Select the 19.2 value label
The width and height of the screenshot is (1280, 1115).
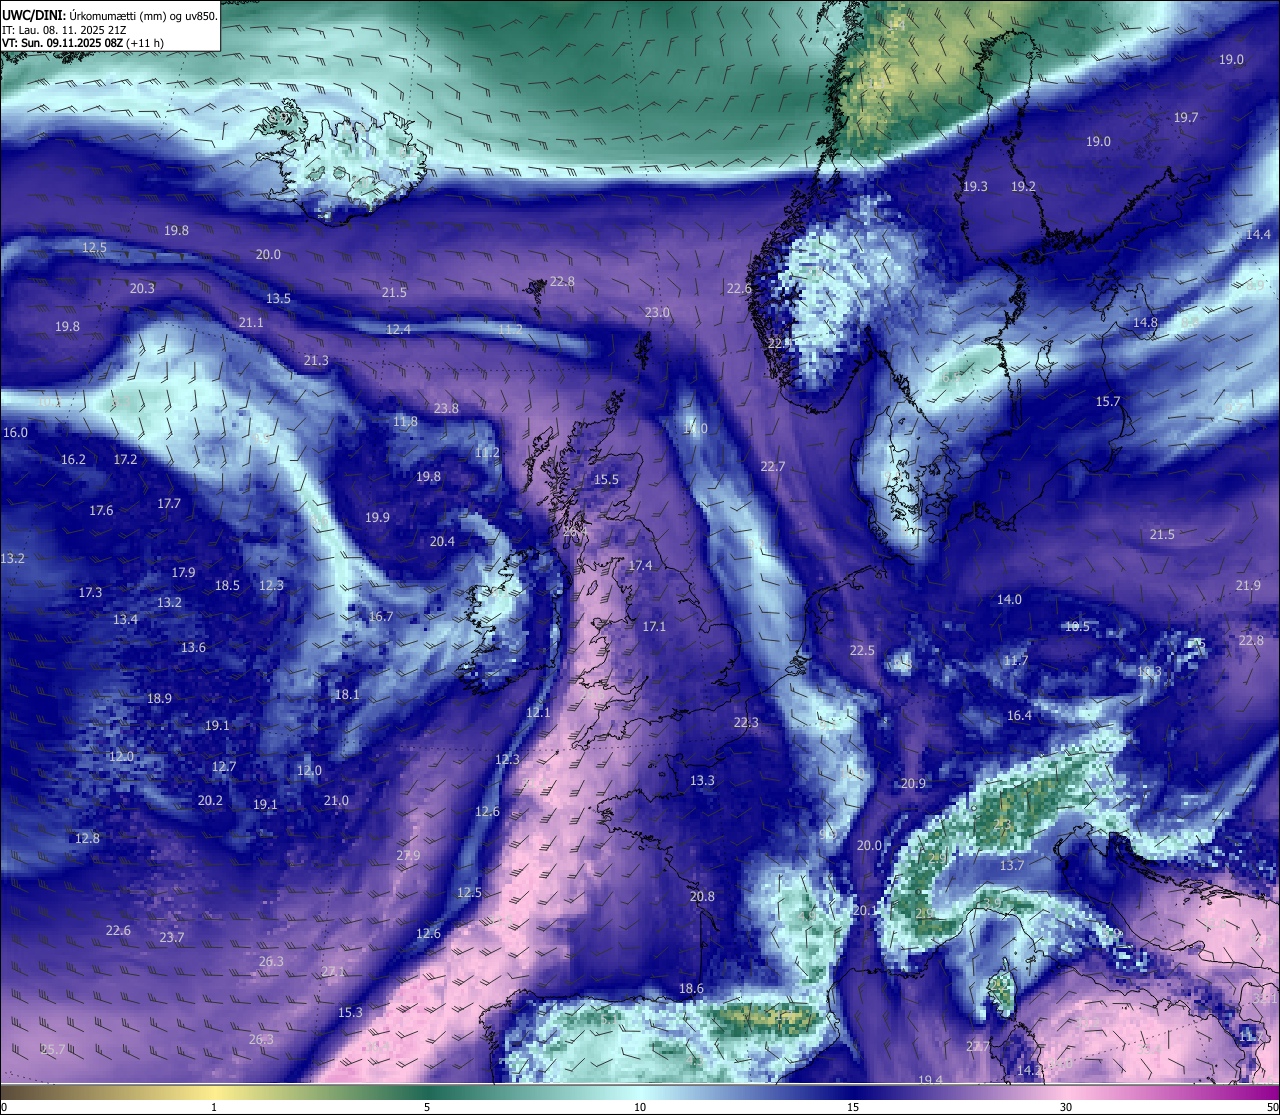point(1023,187)
